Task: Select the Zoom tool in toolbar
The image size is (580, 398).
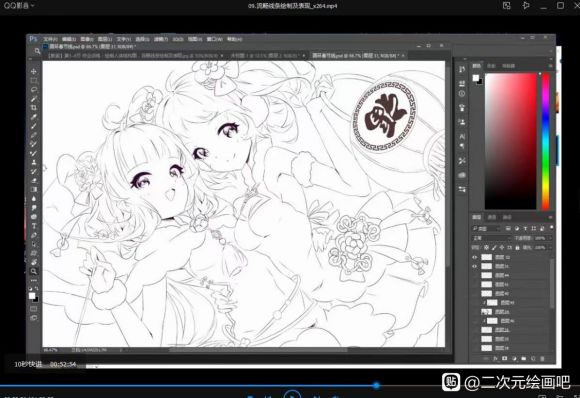Action: (34, 271)
